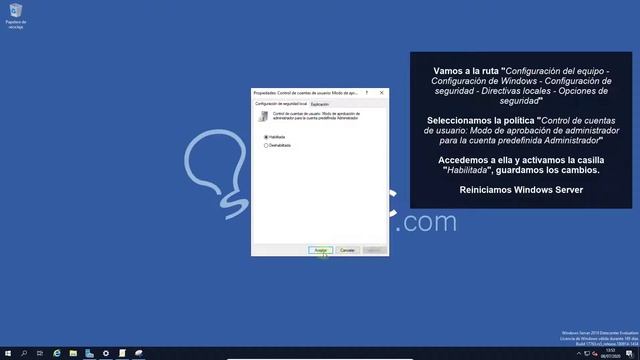Open File Explorer from the taskbar
The width and height of the screenshot is (640, 360).
pyautogui.click(x=73, y=353)
